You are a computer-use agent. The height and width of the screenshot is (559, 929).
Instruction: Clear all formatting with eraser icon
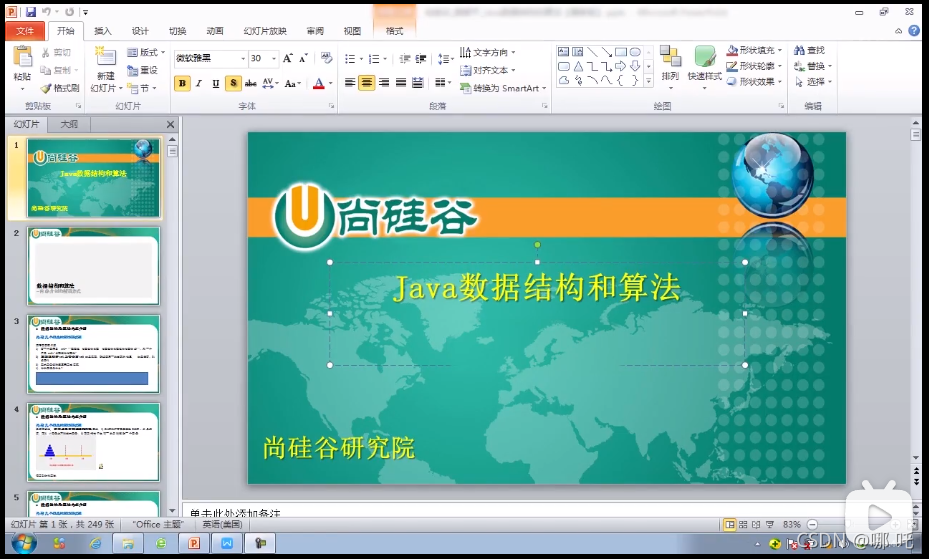326,58
